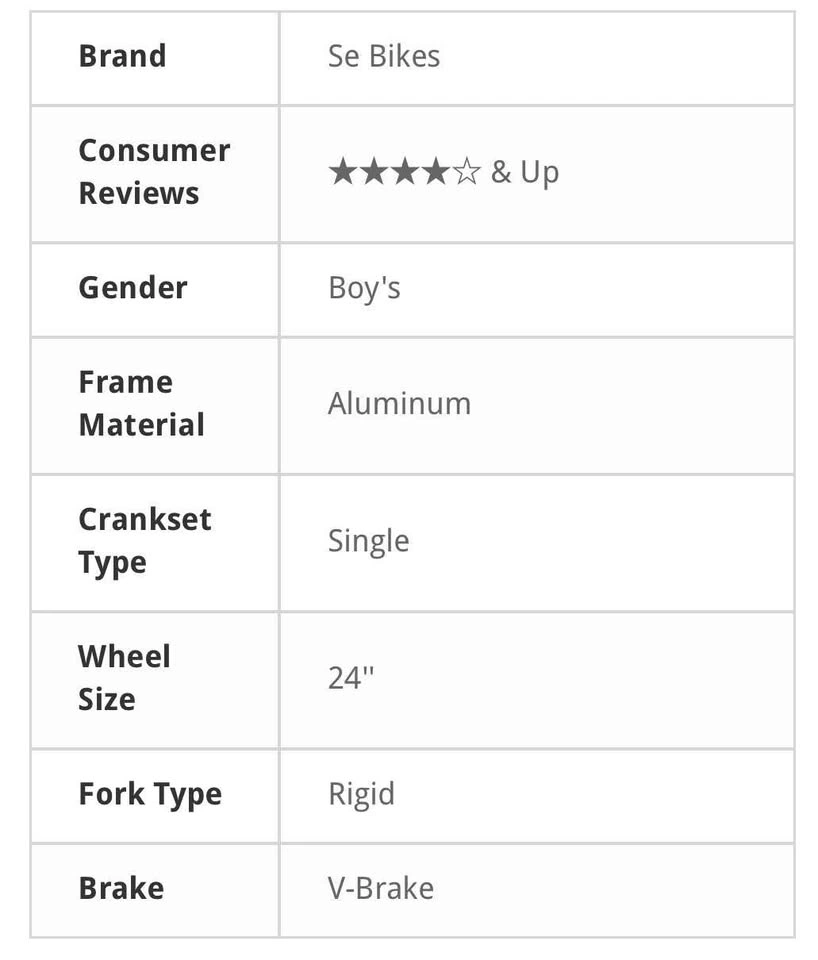Select the Brand row label
The height and width of the screenshot is (960, 818).
122,56
